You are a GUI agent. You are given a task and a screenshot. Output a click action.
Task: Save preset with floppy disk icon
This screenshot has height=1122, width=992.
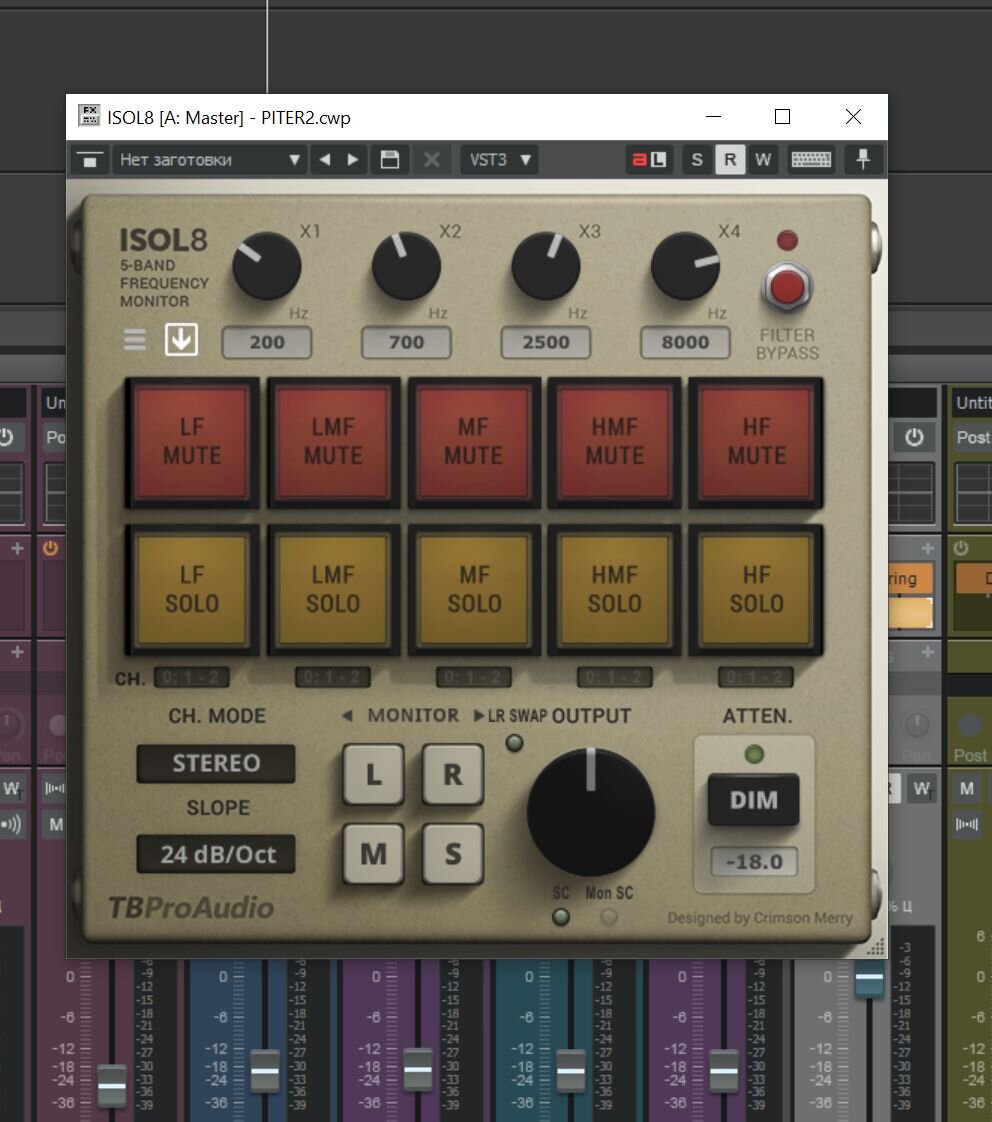pos(389,160)
